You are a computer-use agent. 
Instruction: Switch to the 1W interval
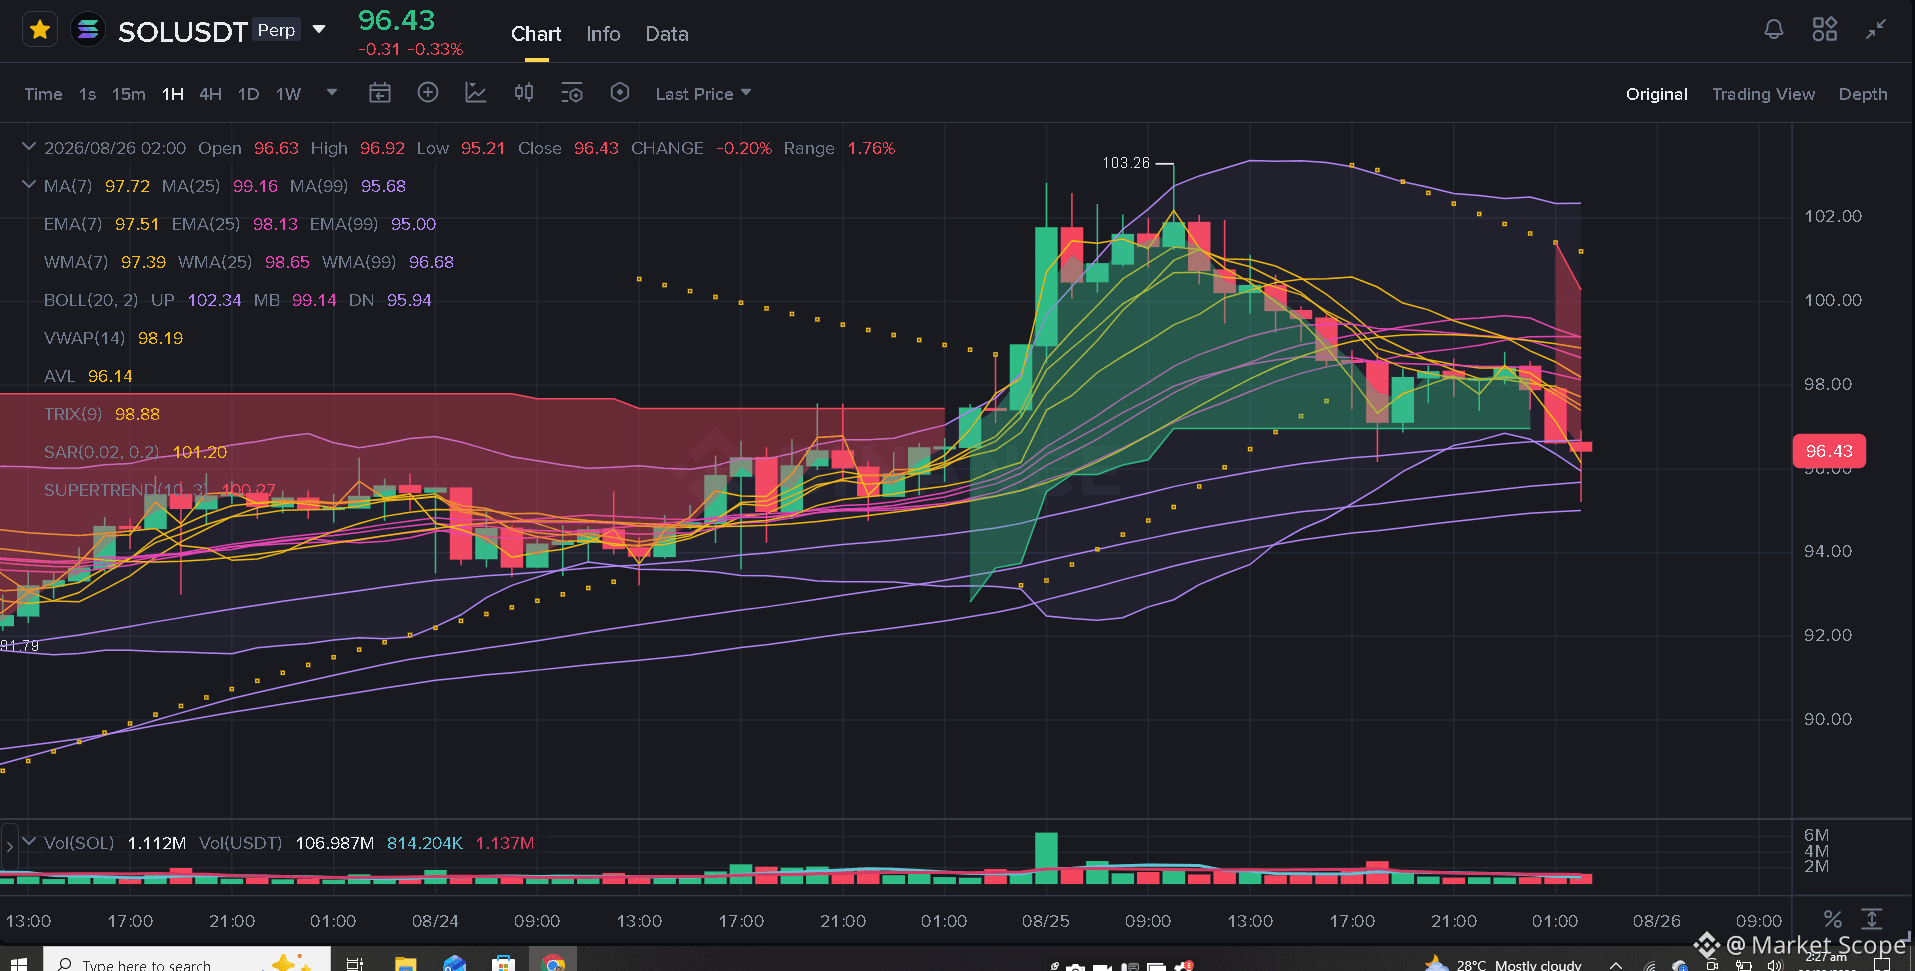288,94
